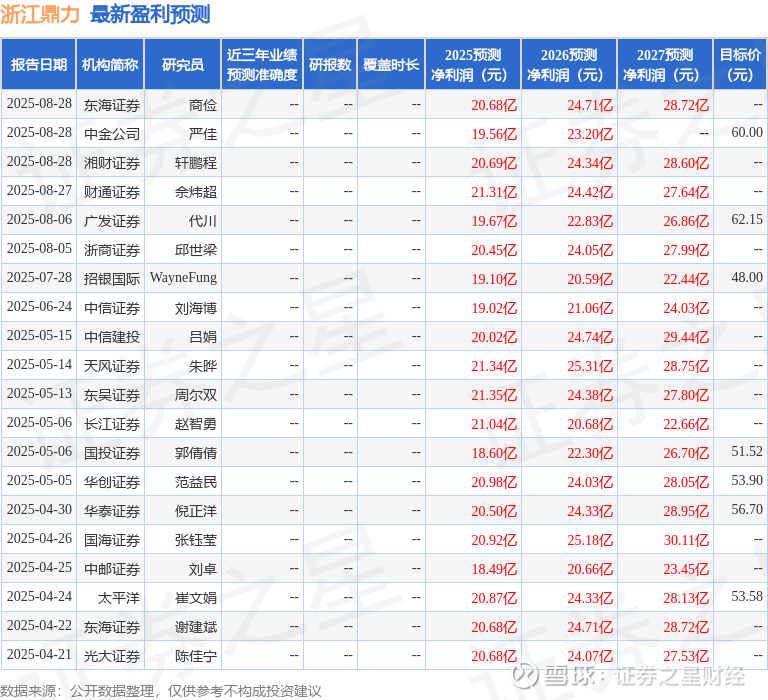Image resolution: width=768 pixels, height=700 pixels.
Task: Click researcher name 朱晔
Action: (202, 365)
